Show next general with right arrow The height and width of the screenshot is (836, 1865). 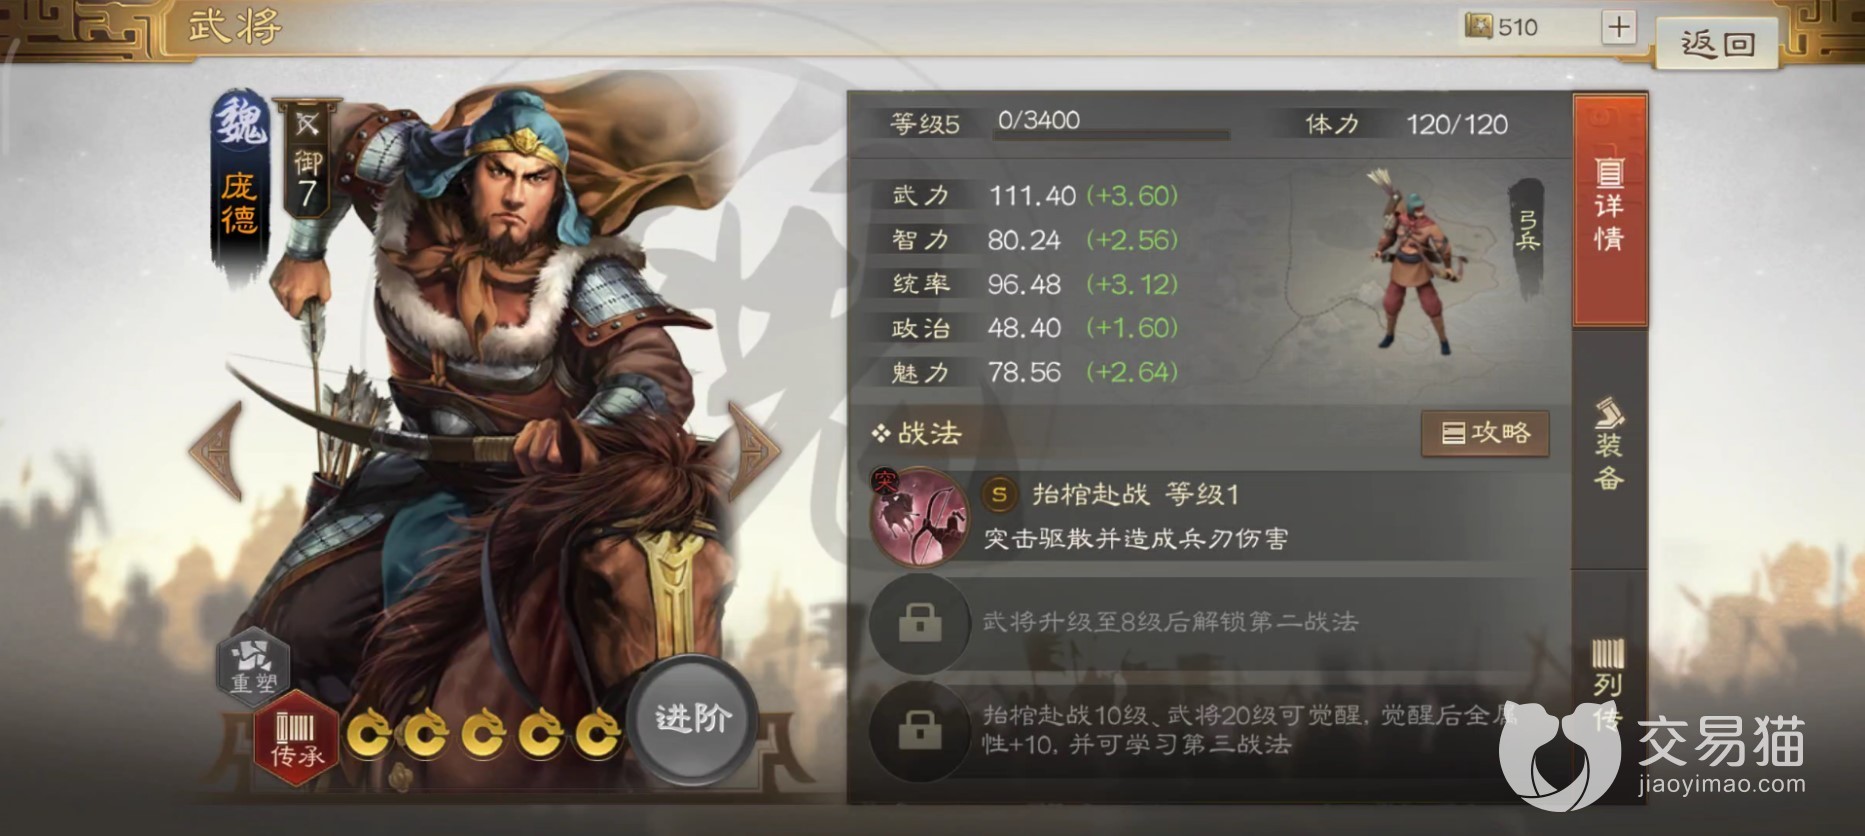coord(753,451)
